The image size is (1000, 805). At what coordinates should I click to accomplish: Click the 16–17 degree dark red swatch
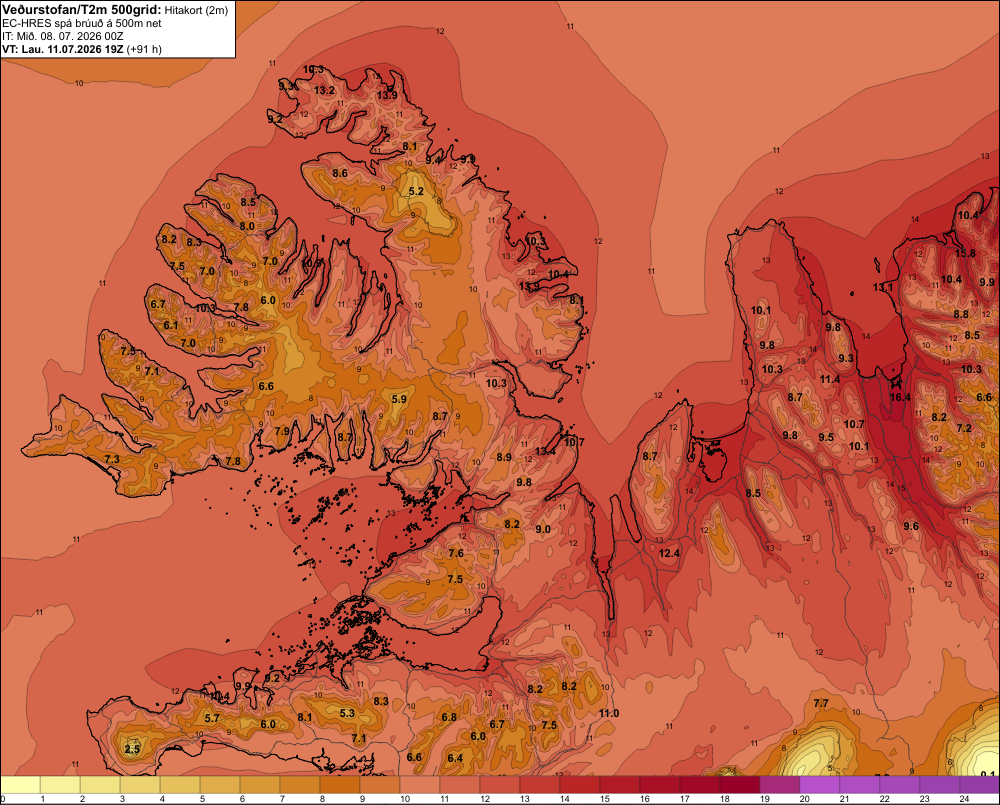coord(660,785)
